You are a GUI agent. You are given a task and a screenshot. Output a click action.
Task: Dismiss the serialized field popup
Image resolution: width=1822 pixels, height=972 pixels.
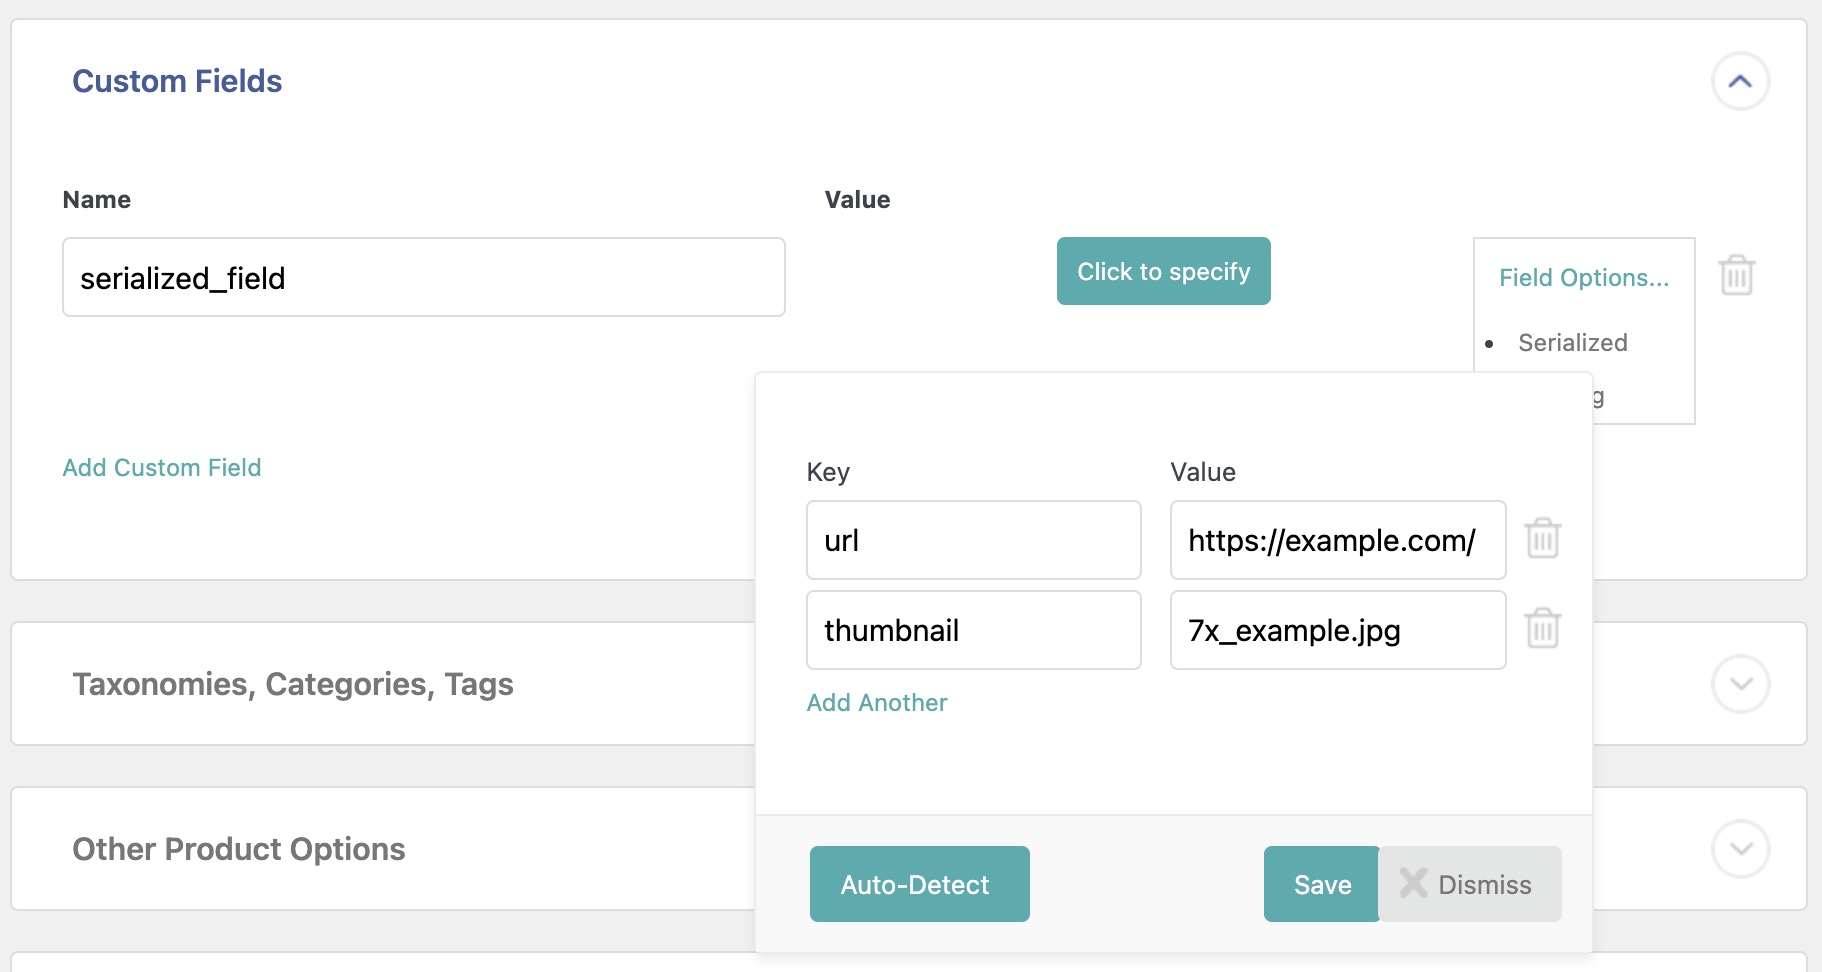coord(1469,884)
